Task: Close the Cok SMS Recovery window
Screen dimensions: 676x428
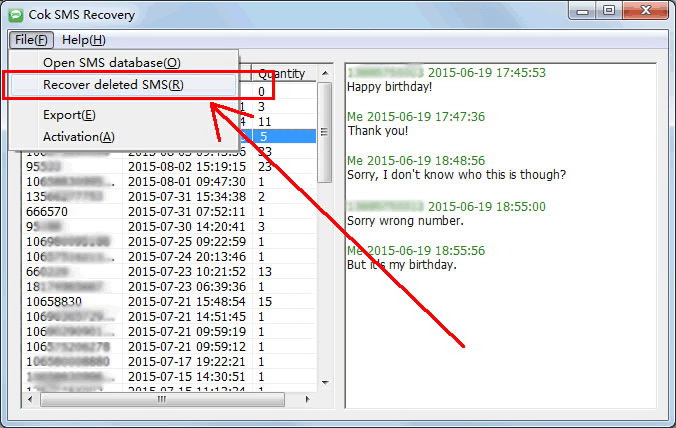Action: (x=645, y=11)
